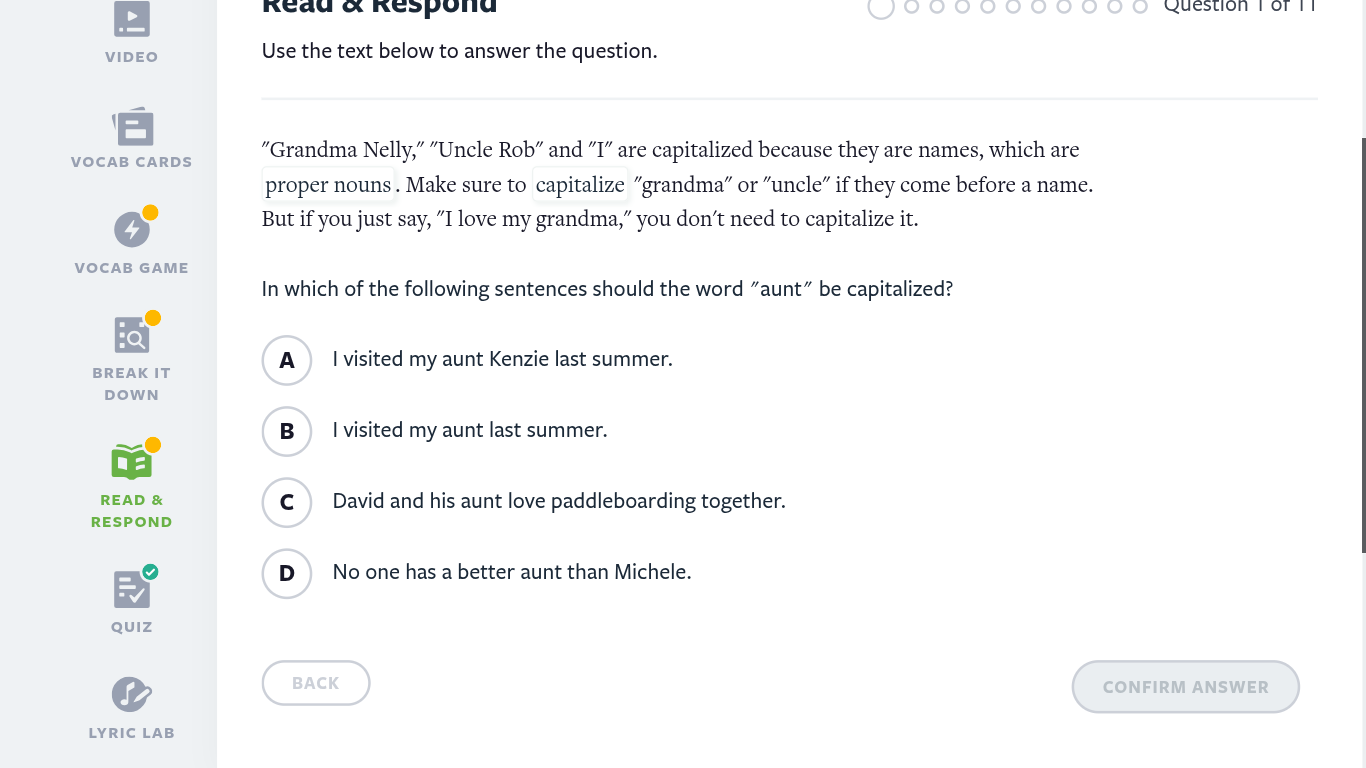Choose answer A radio circle
The image size is (1366, 768).
[287, 360]
